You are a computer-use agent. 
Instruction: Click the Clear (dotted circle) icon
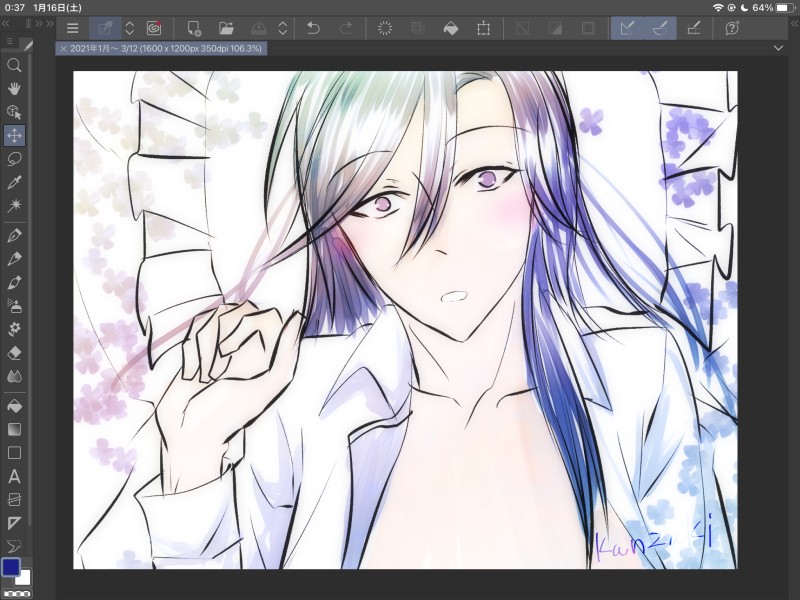click(x=385, y=29)
